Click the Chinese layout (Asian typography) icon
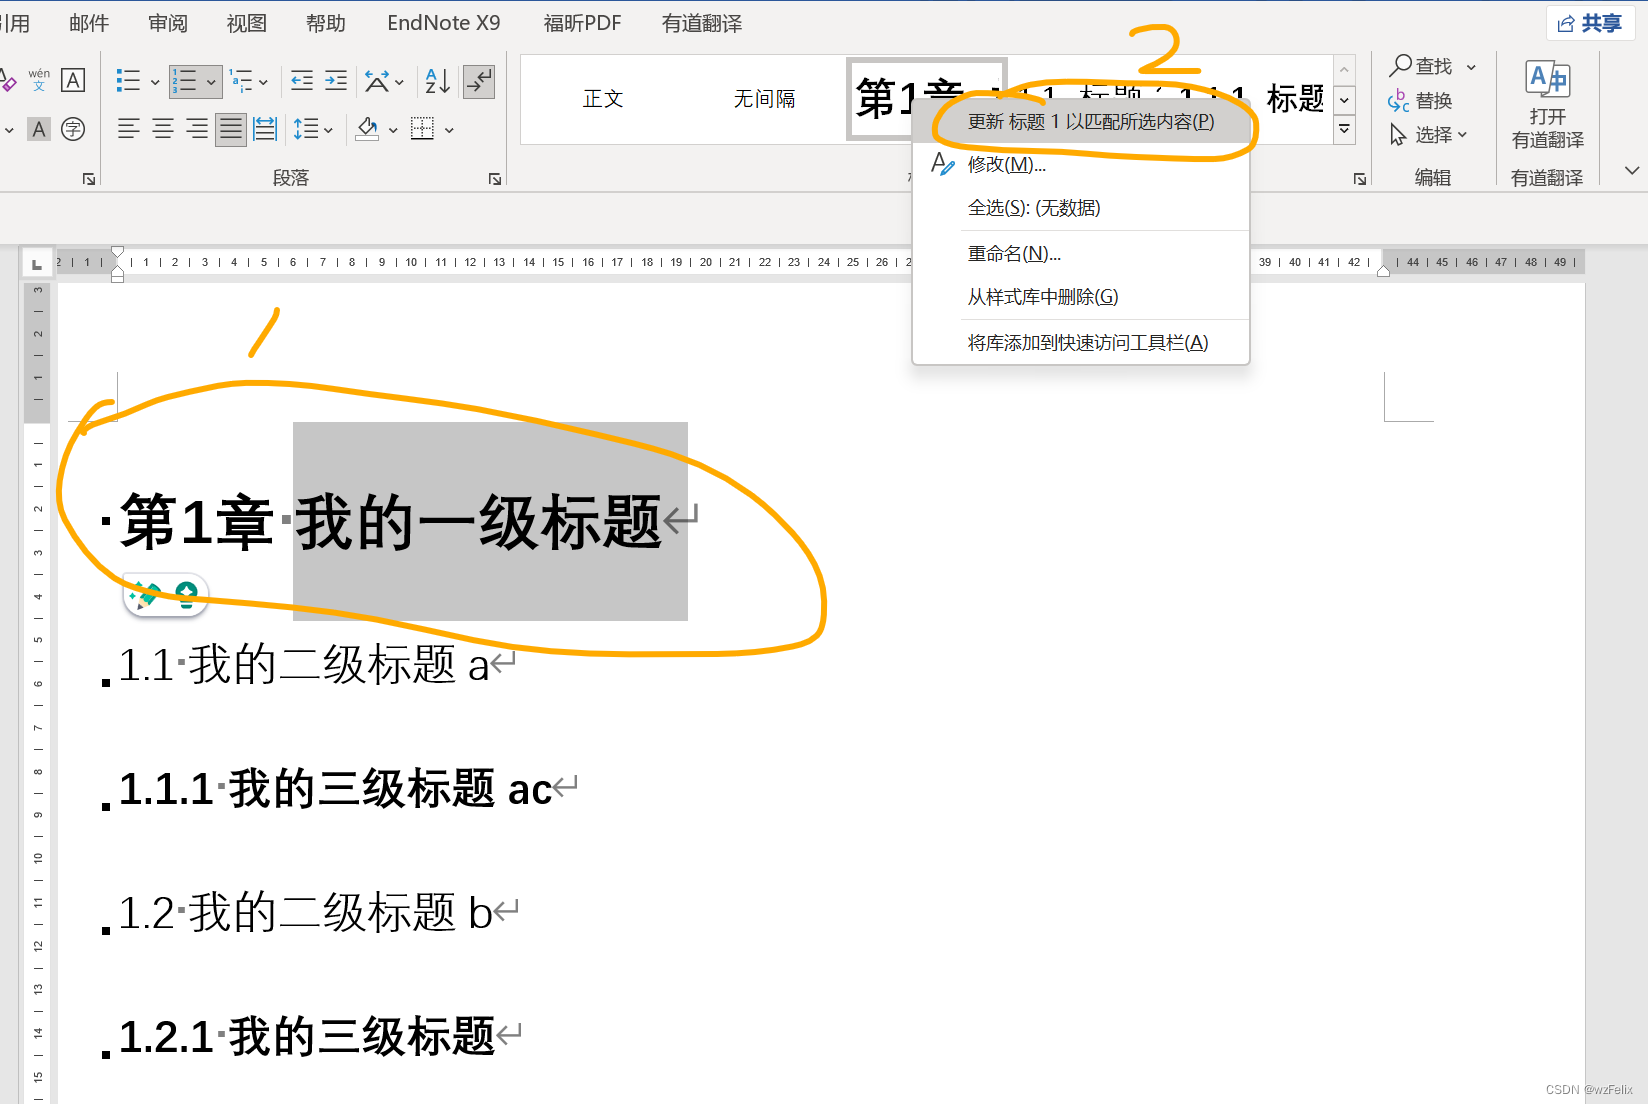1648x1104 pixels. 377,81
